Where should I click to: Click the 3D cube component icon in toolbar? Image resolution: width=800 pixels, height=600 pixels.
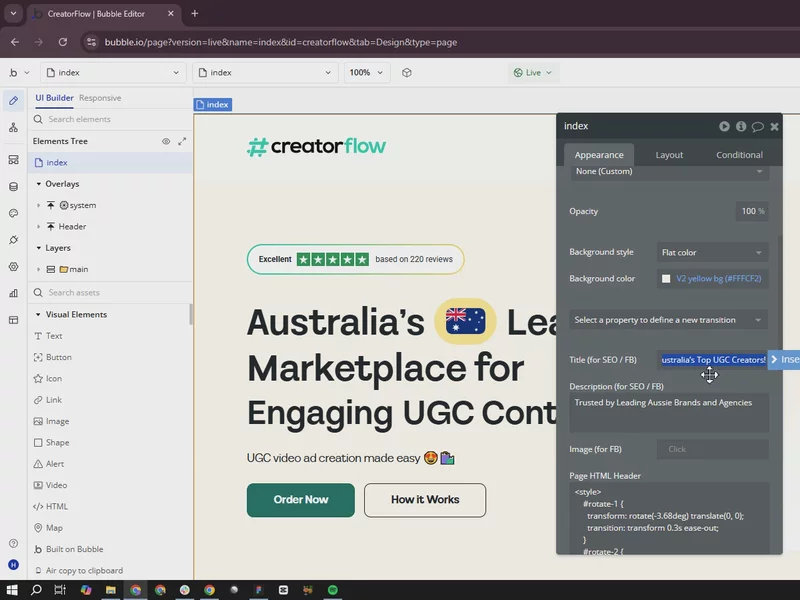coord(407,72)
